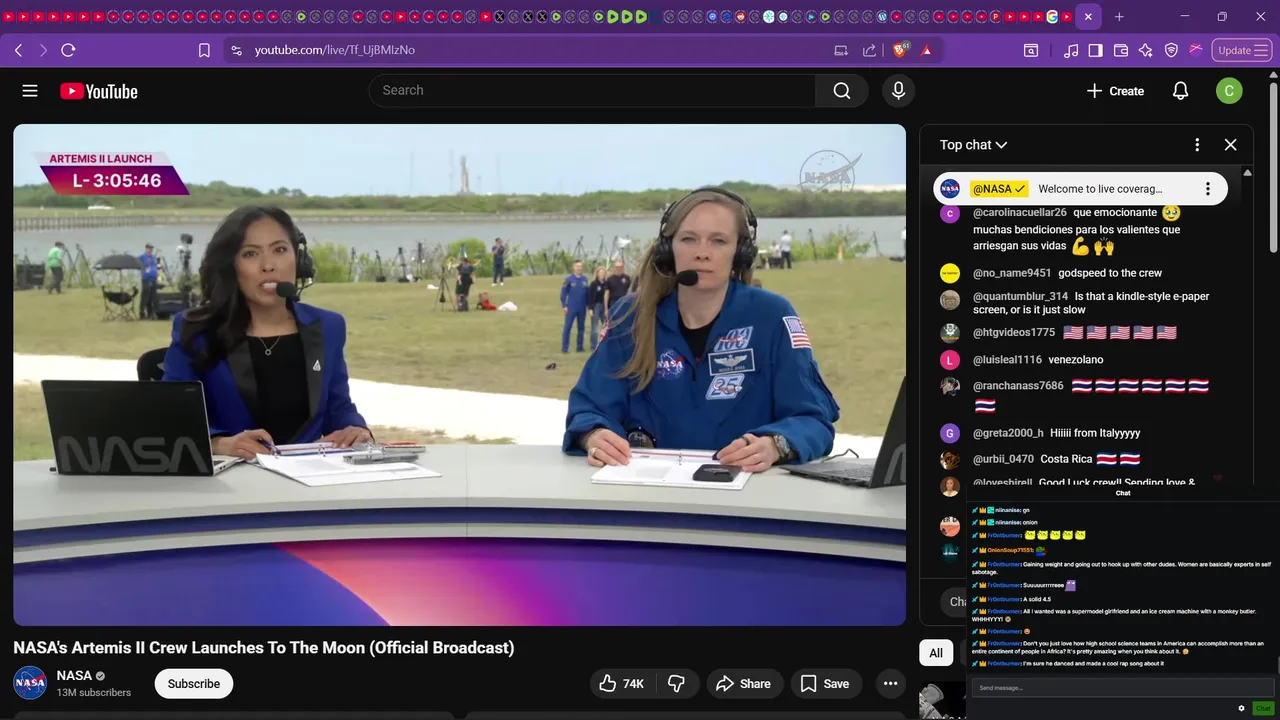Screen dimensions: 1280x720
Task: Click username @urbii_0470 in chat
Action: pos(1003,459)
